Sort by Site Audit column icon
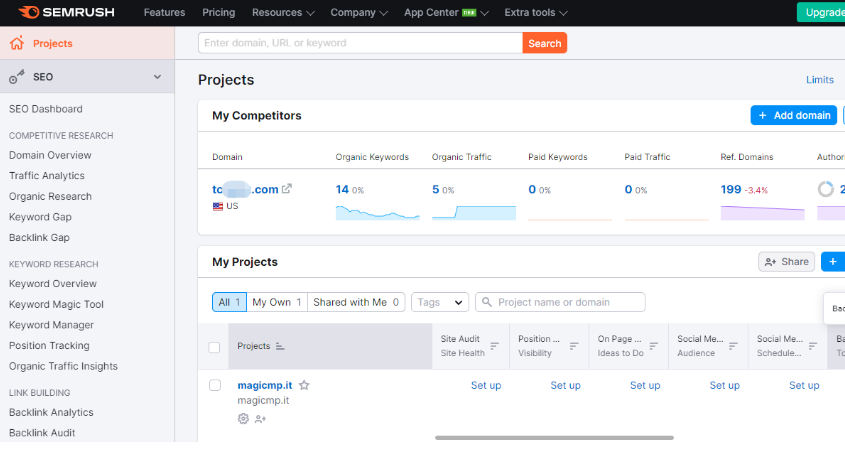 494,346
